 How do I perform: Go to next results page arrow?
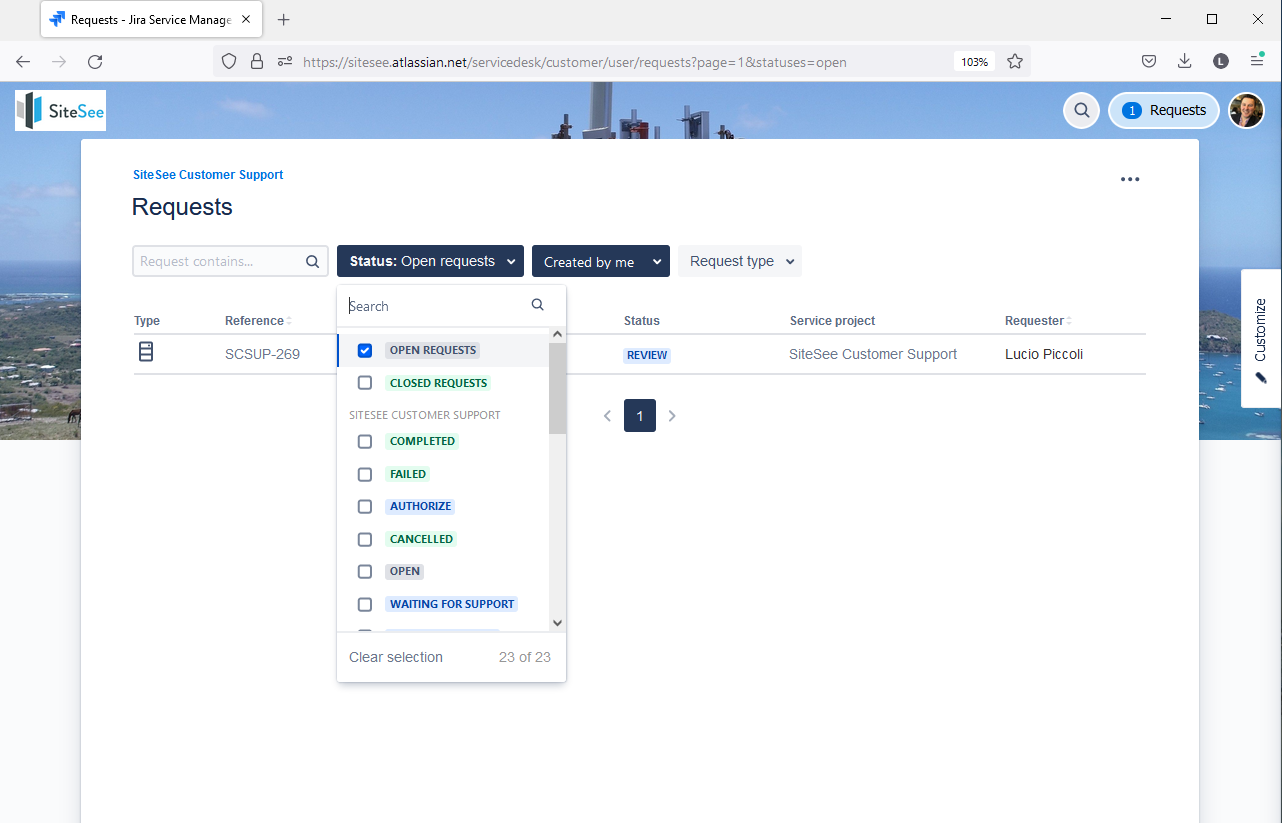coord(672,416)
